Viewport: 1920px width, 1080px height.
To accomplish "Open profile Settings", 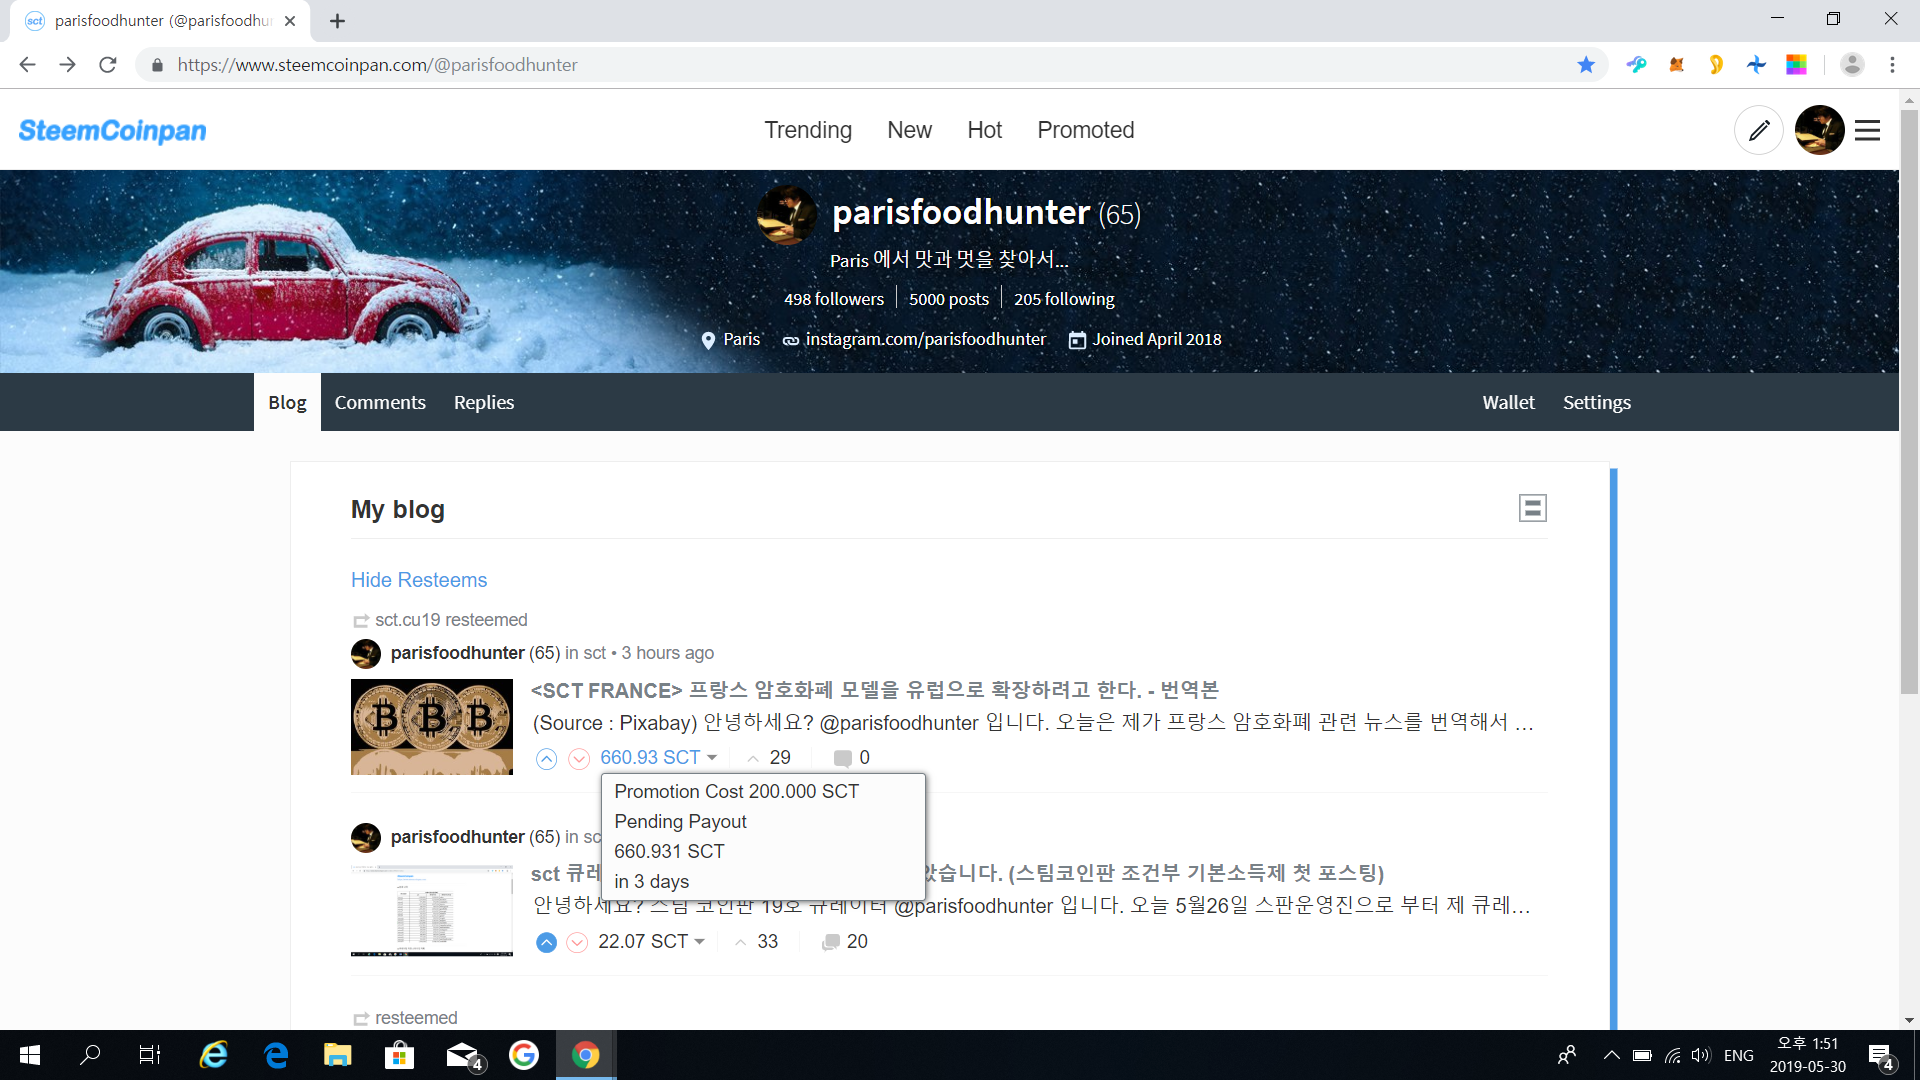I will click(x=1596, y=402).
